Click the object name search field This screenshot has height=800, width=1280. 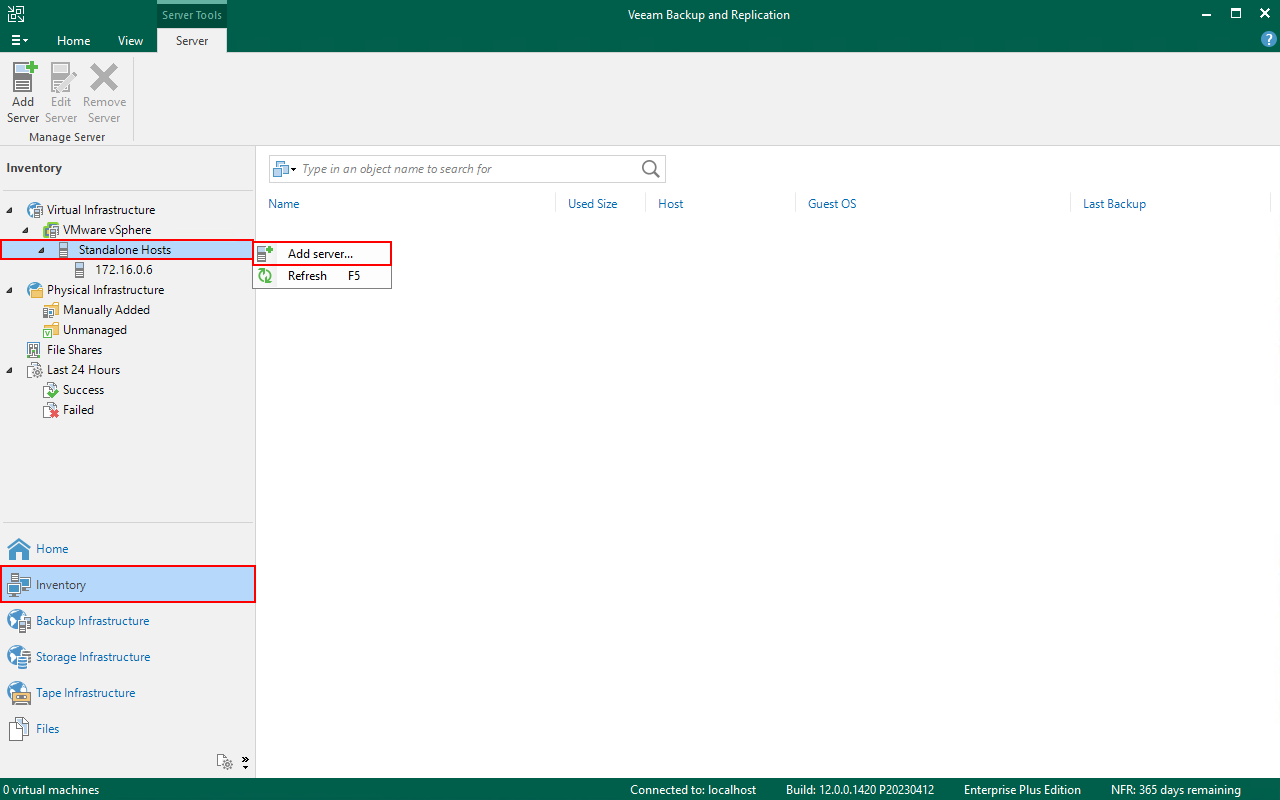pyautogui.click(x=468, y=169)
